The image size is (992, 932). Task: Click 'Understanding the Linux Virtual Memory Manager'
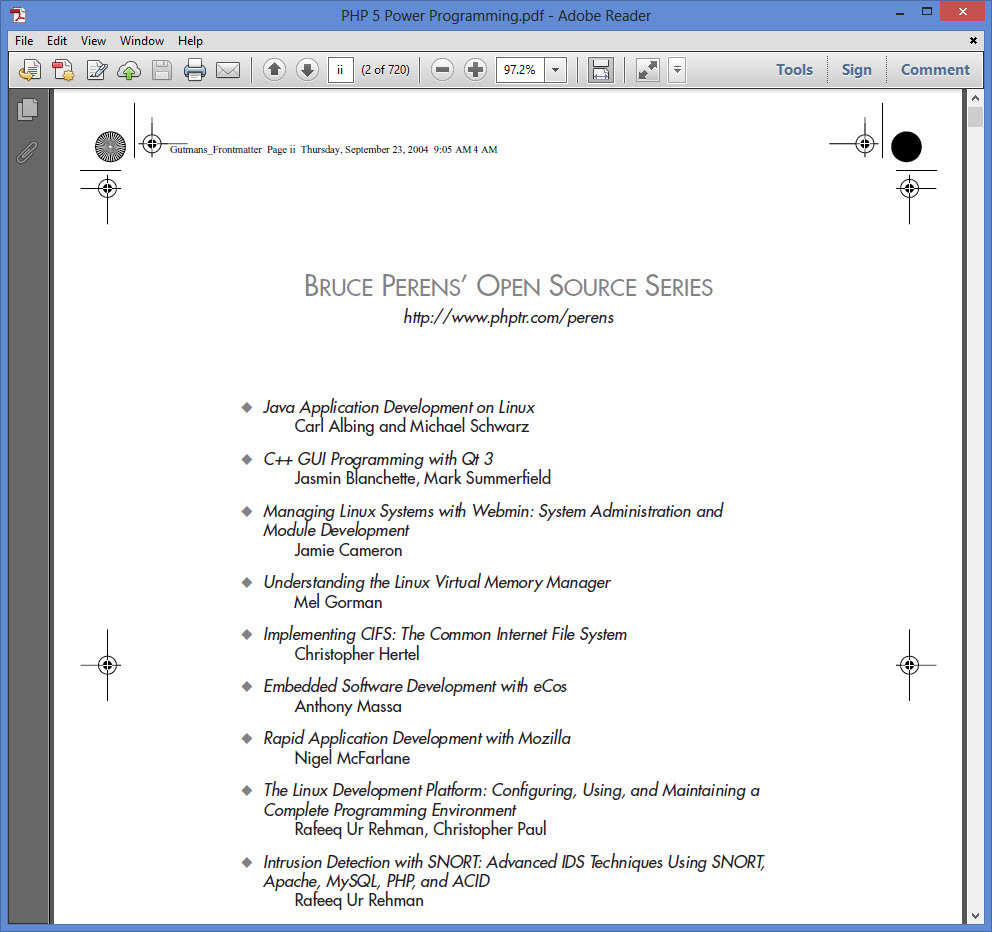437,582
